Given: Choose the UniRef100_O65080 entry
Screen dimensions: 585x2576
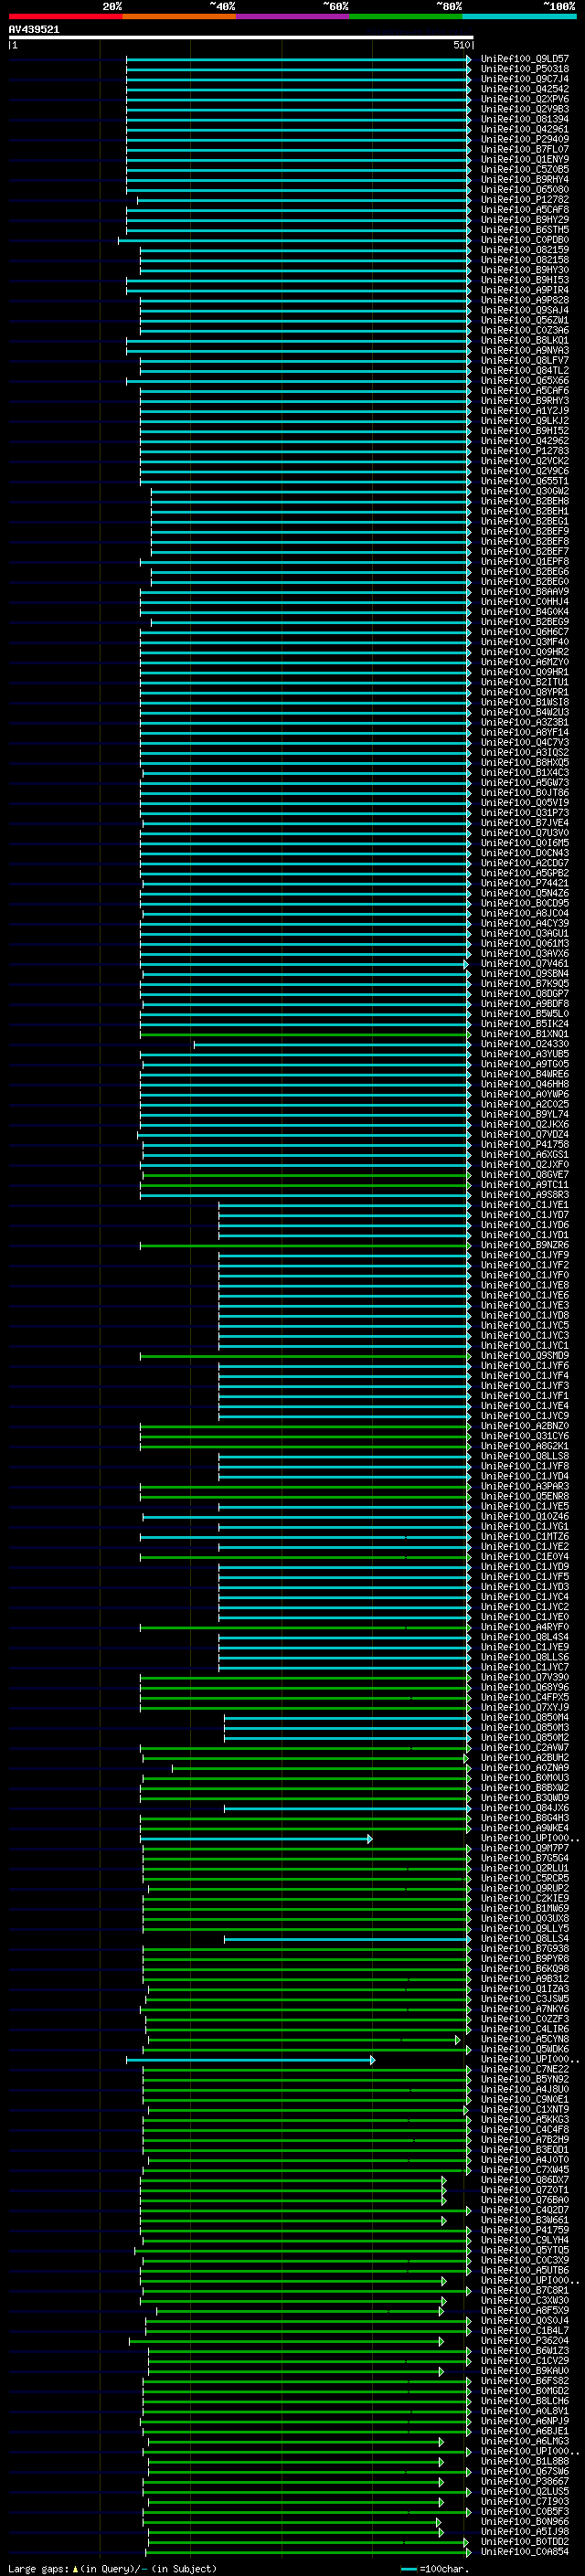Looking at the screenshot, I should point(524,190).
